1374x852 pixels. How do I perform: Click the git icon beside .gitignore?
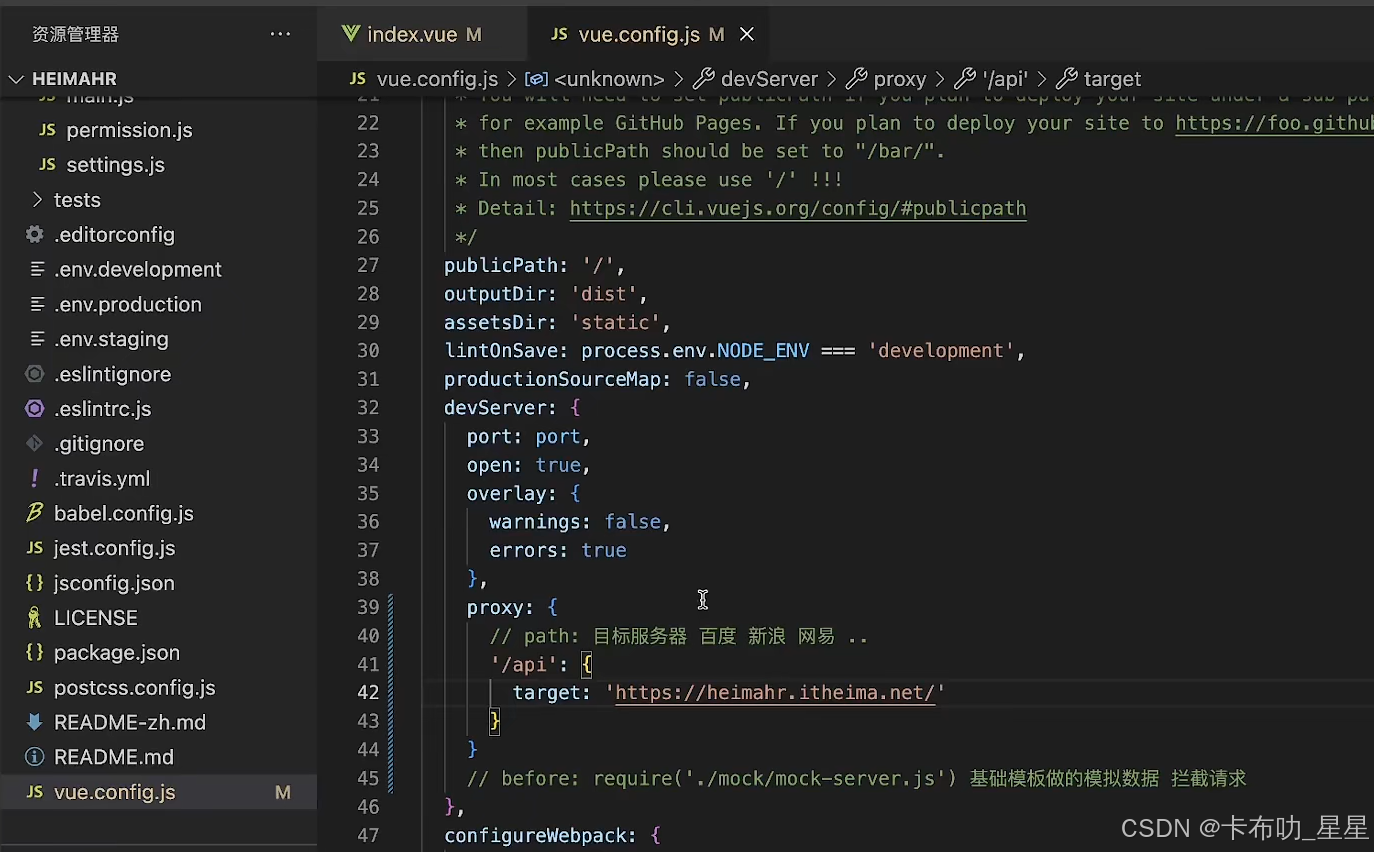(x=35, y=444)
